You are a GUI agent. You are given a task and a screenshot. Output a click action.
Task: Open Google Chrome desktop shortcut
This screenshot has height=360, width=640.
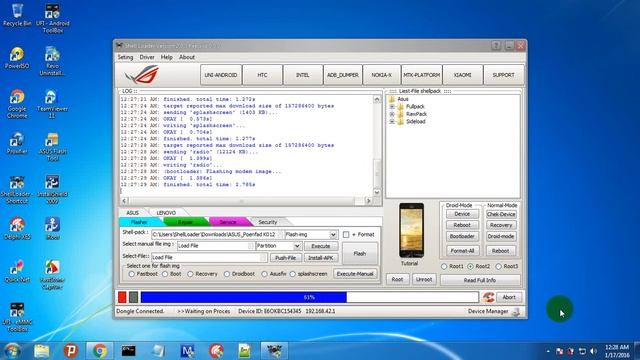[17, 104]
